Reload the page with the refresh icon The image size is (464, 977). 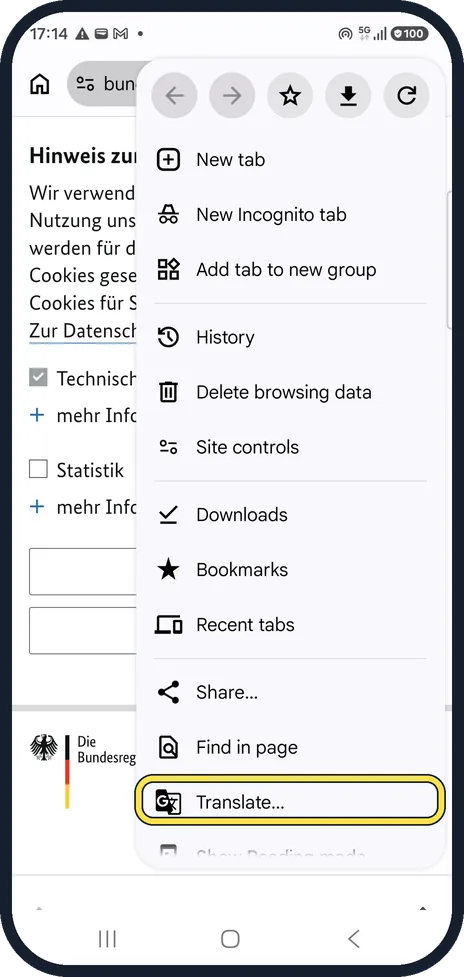click(x=406, y=95)
